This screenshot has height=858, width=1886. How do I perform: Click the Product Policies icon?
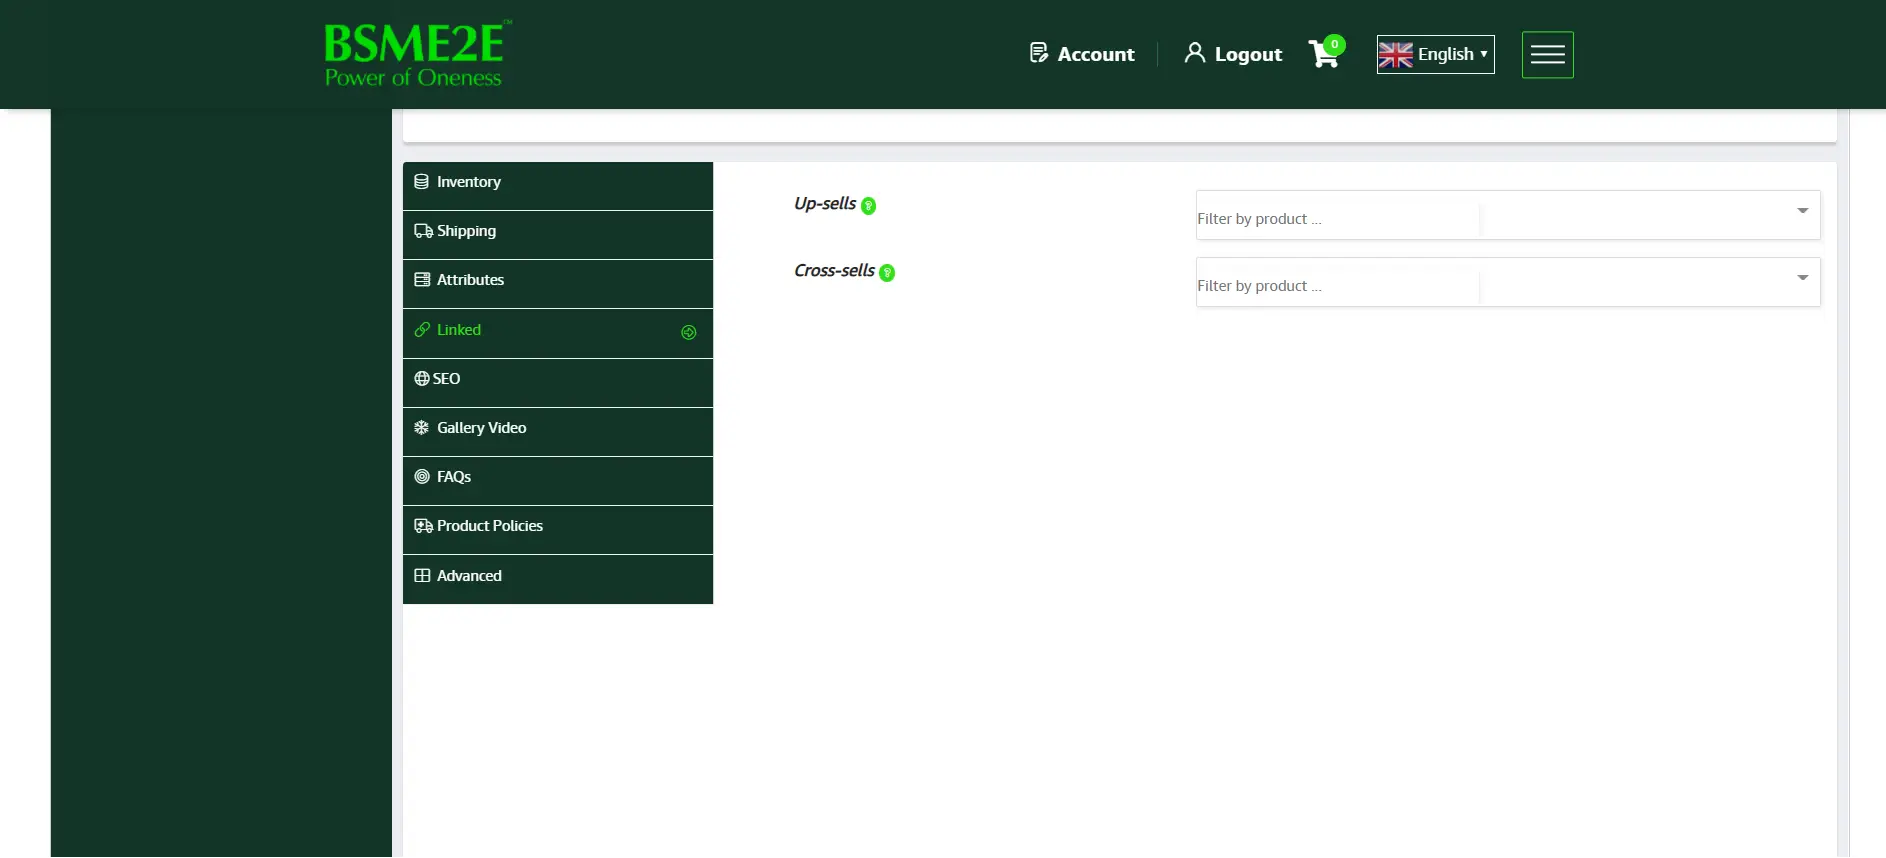coord(423,526)
